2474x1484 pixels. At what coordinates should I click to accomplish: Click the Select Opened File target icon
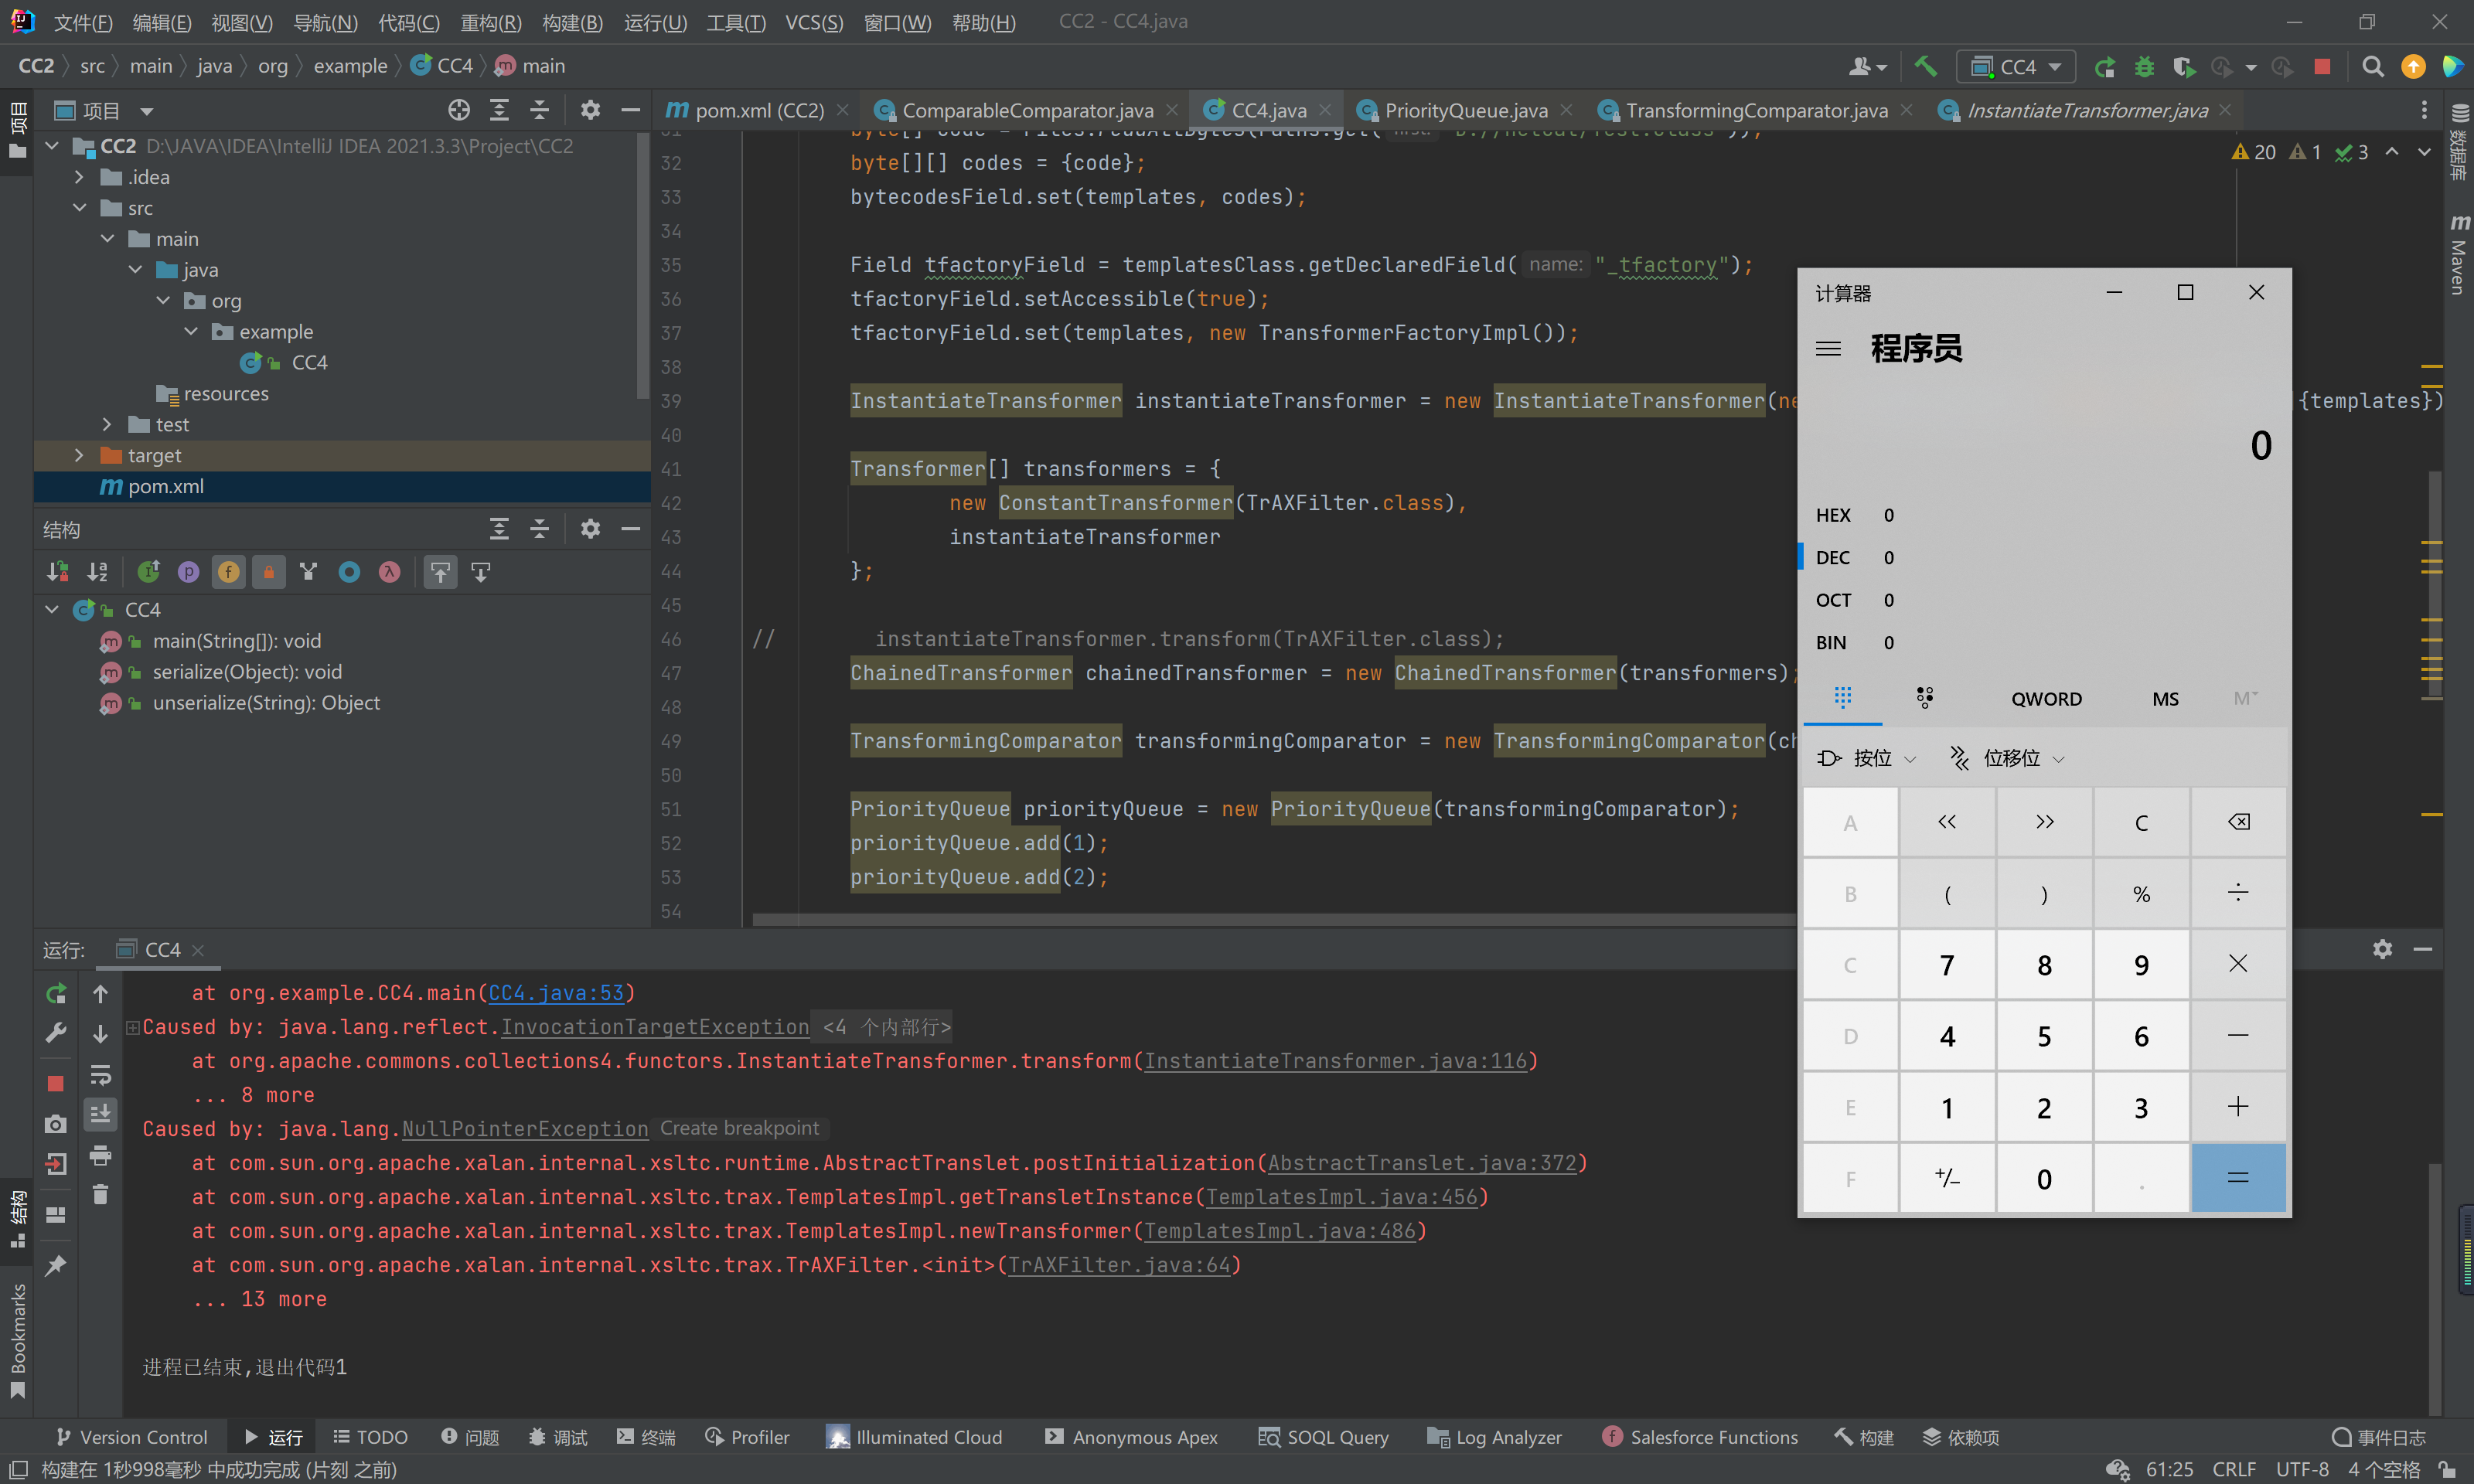459,110
